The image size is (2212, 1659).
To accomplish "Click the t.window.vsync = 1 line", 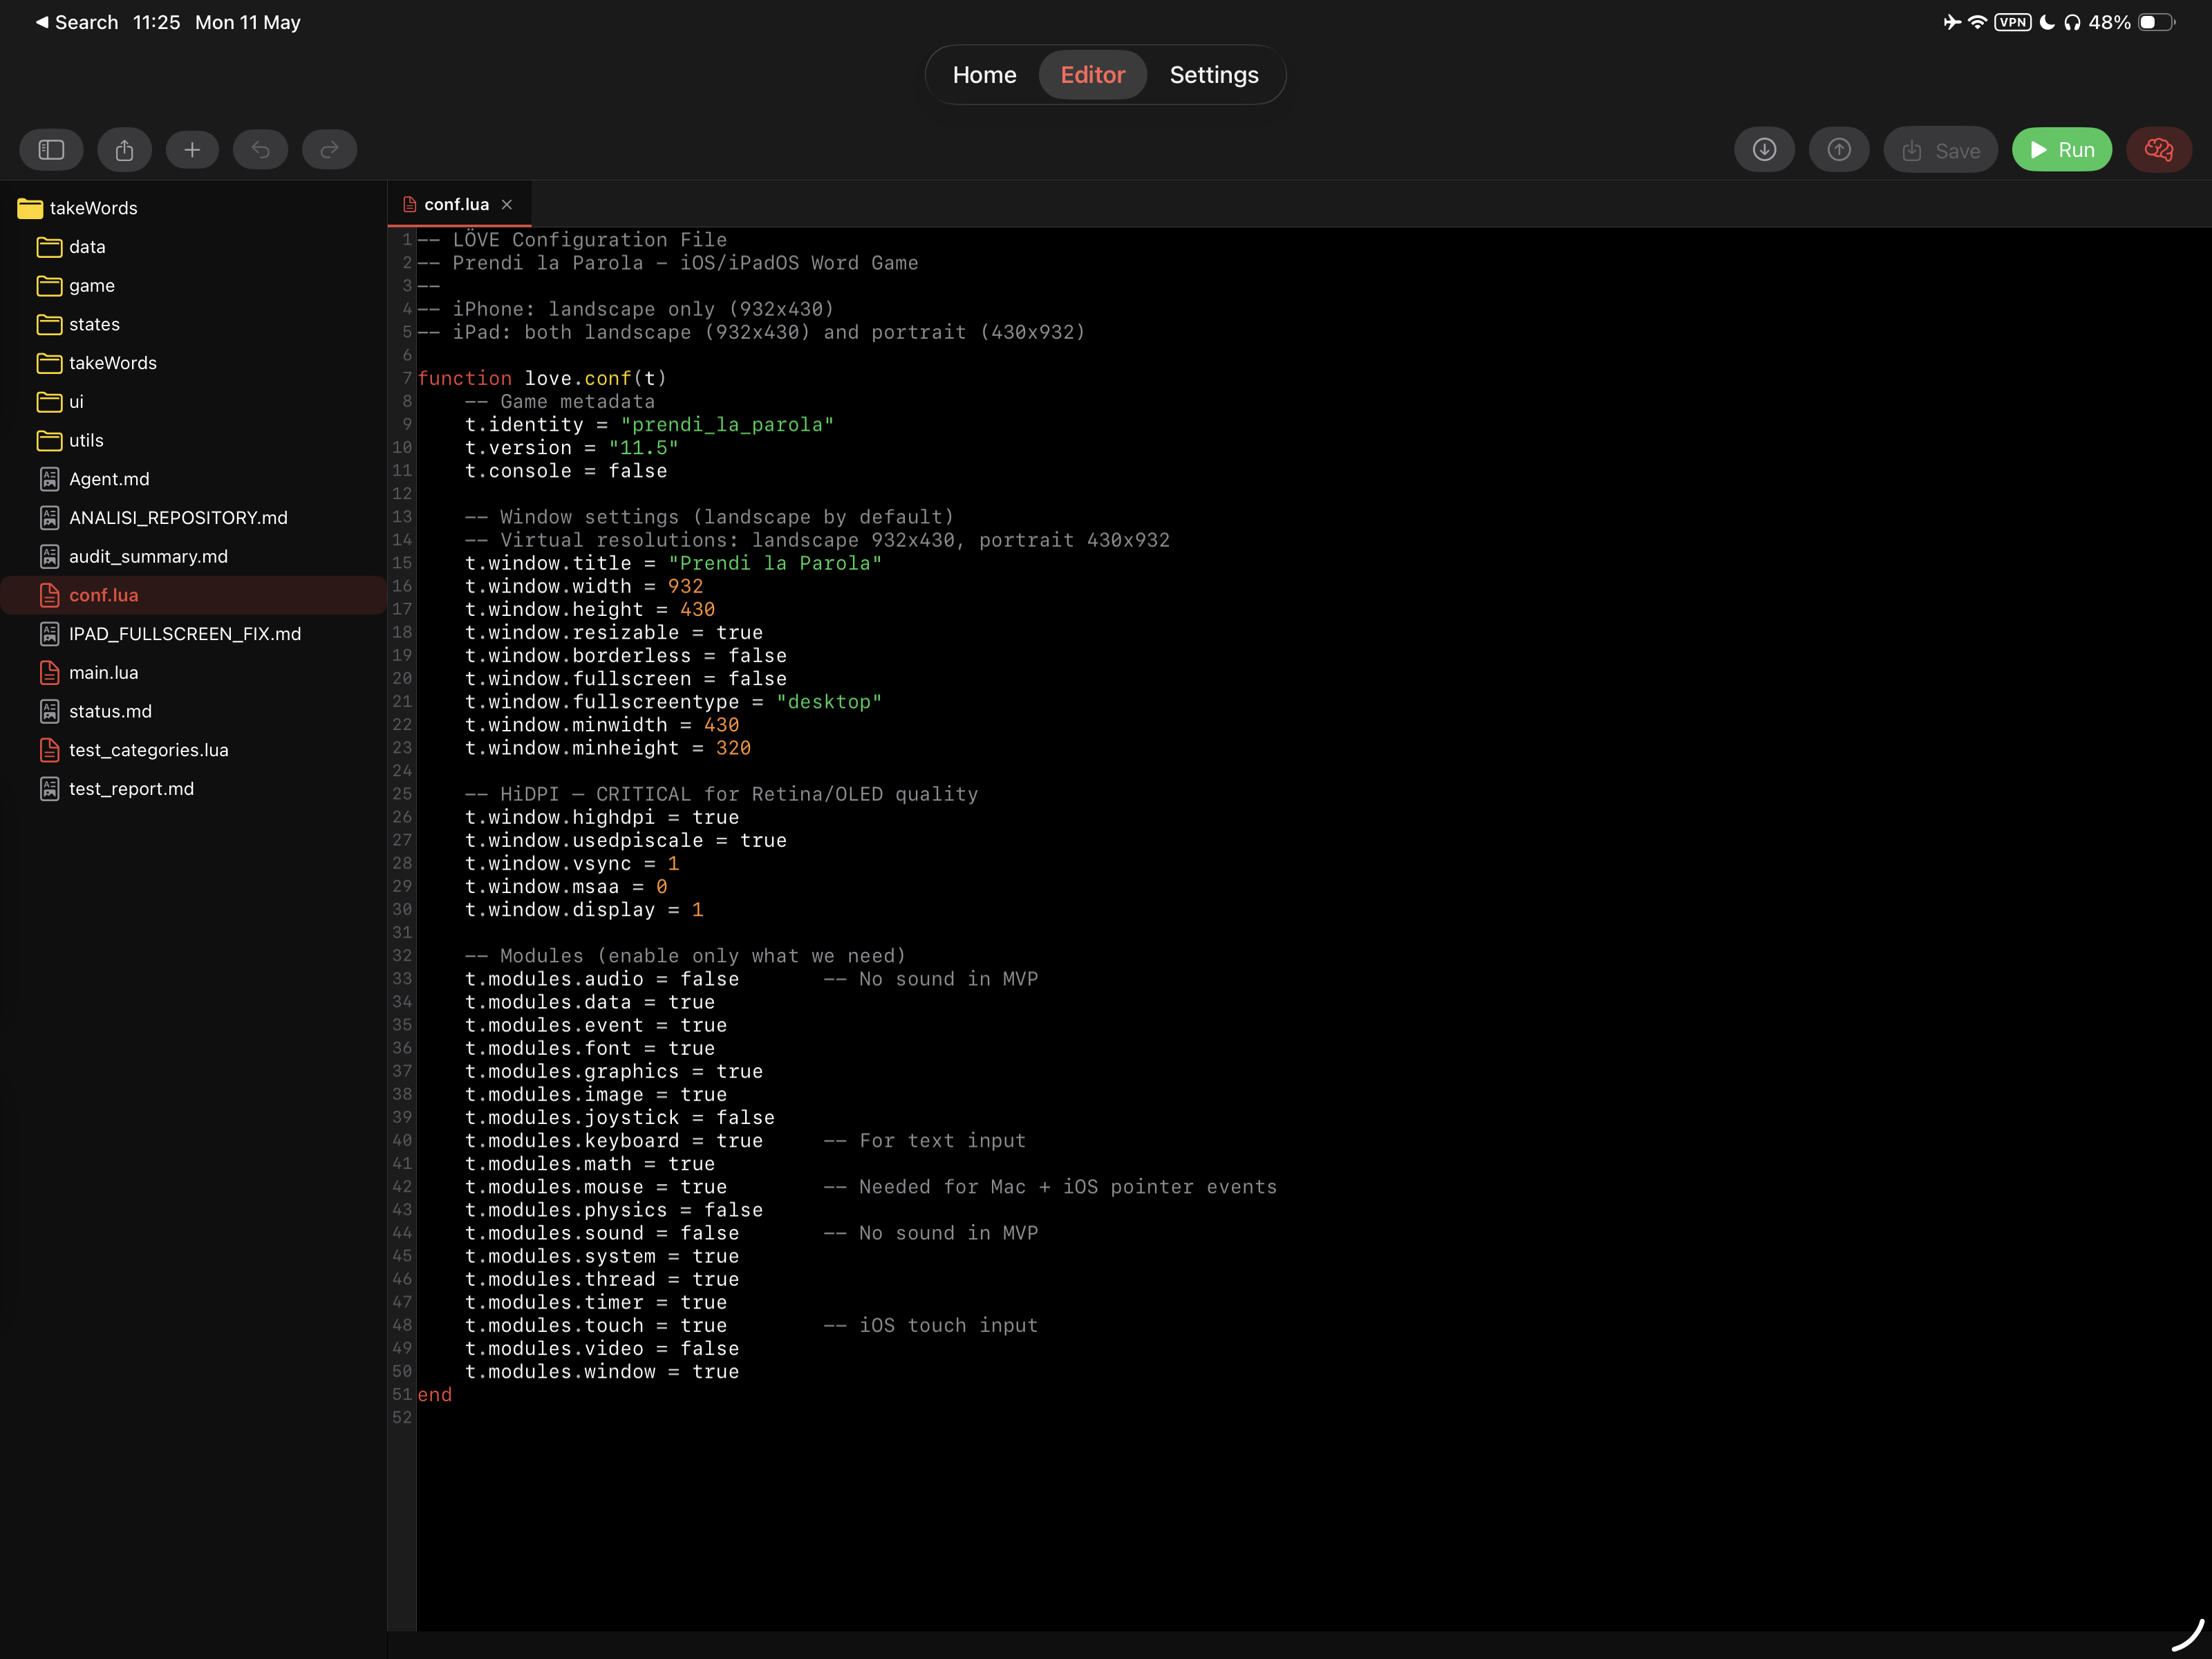I will (x=572, y=863).
